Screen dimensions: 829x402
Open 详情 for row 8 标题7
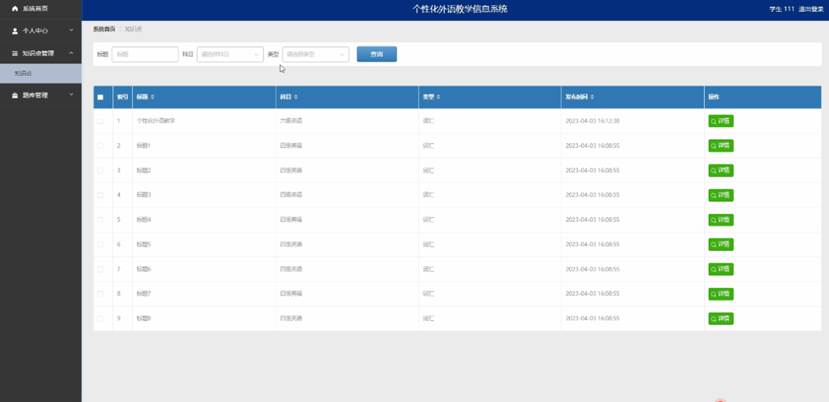[721, 294]
